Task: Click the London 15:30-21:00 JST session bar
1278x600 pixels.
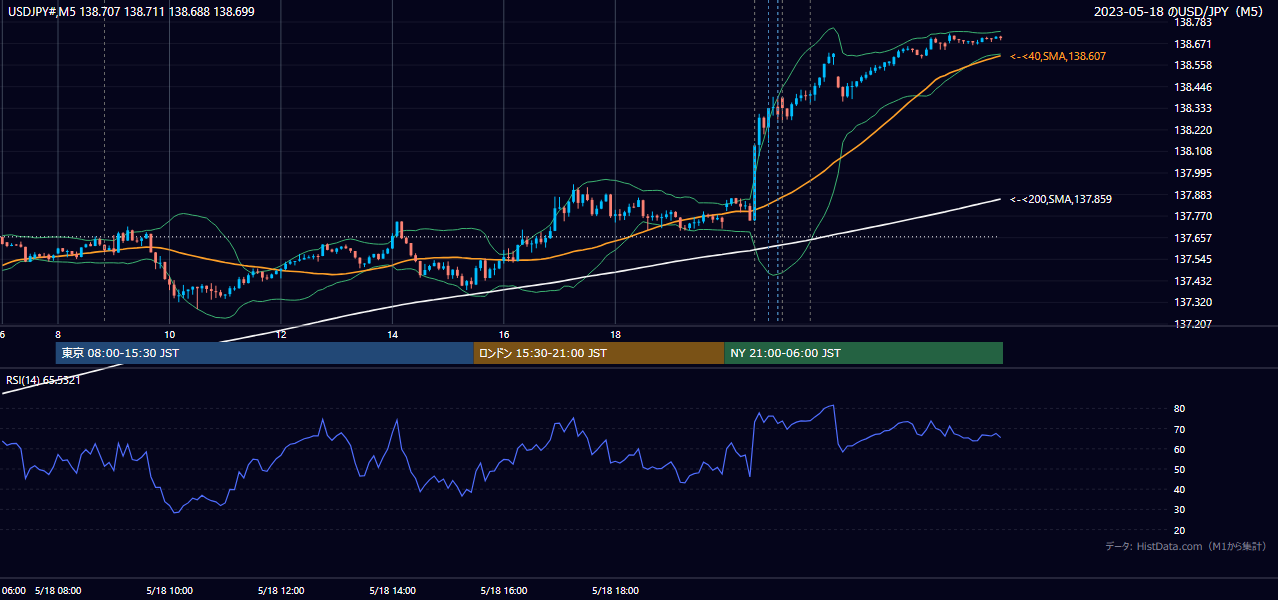Action: tap(599, 353)
